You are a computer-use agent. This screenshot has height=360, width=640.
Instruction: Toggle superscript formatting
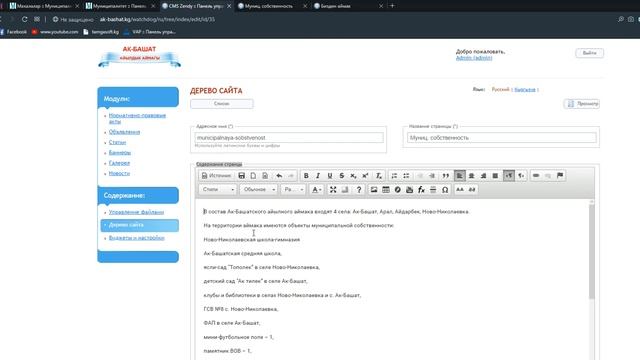[365, 176]
